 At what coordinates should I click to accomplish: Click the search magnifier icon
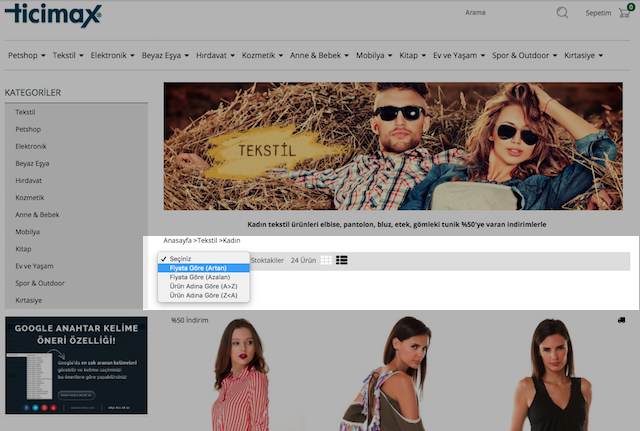(562, 13)
